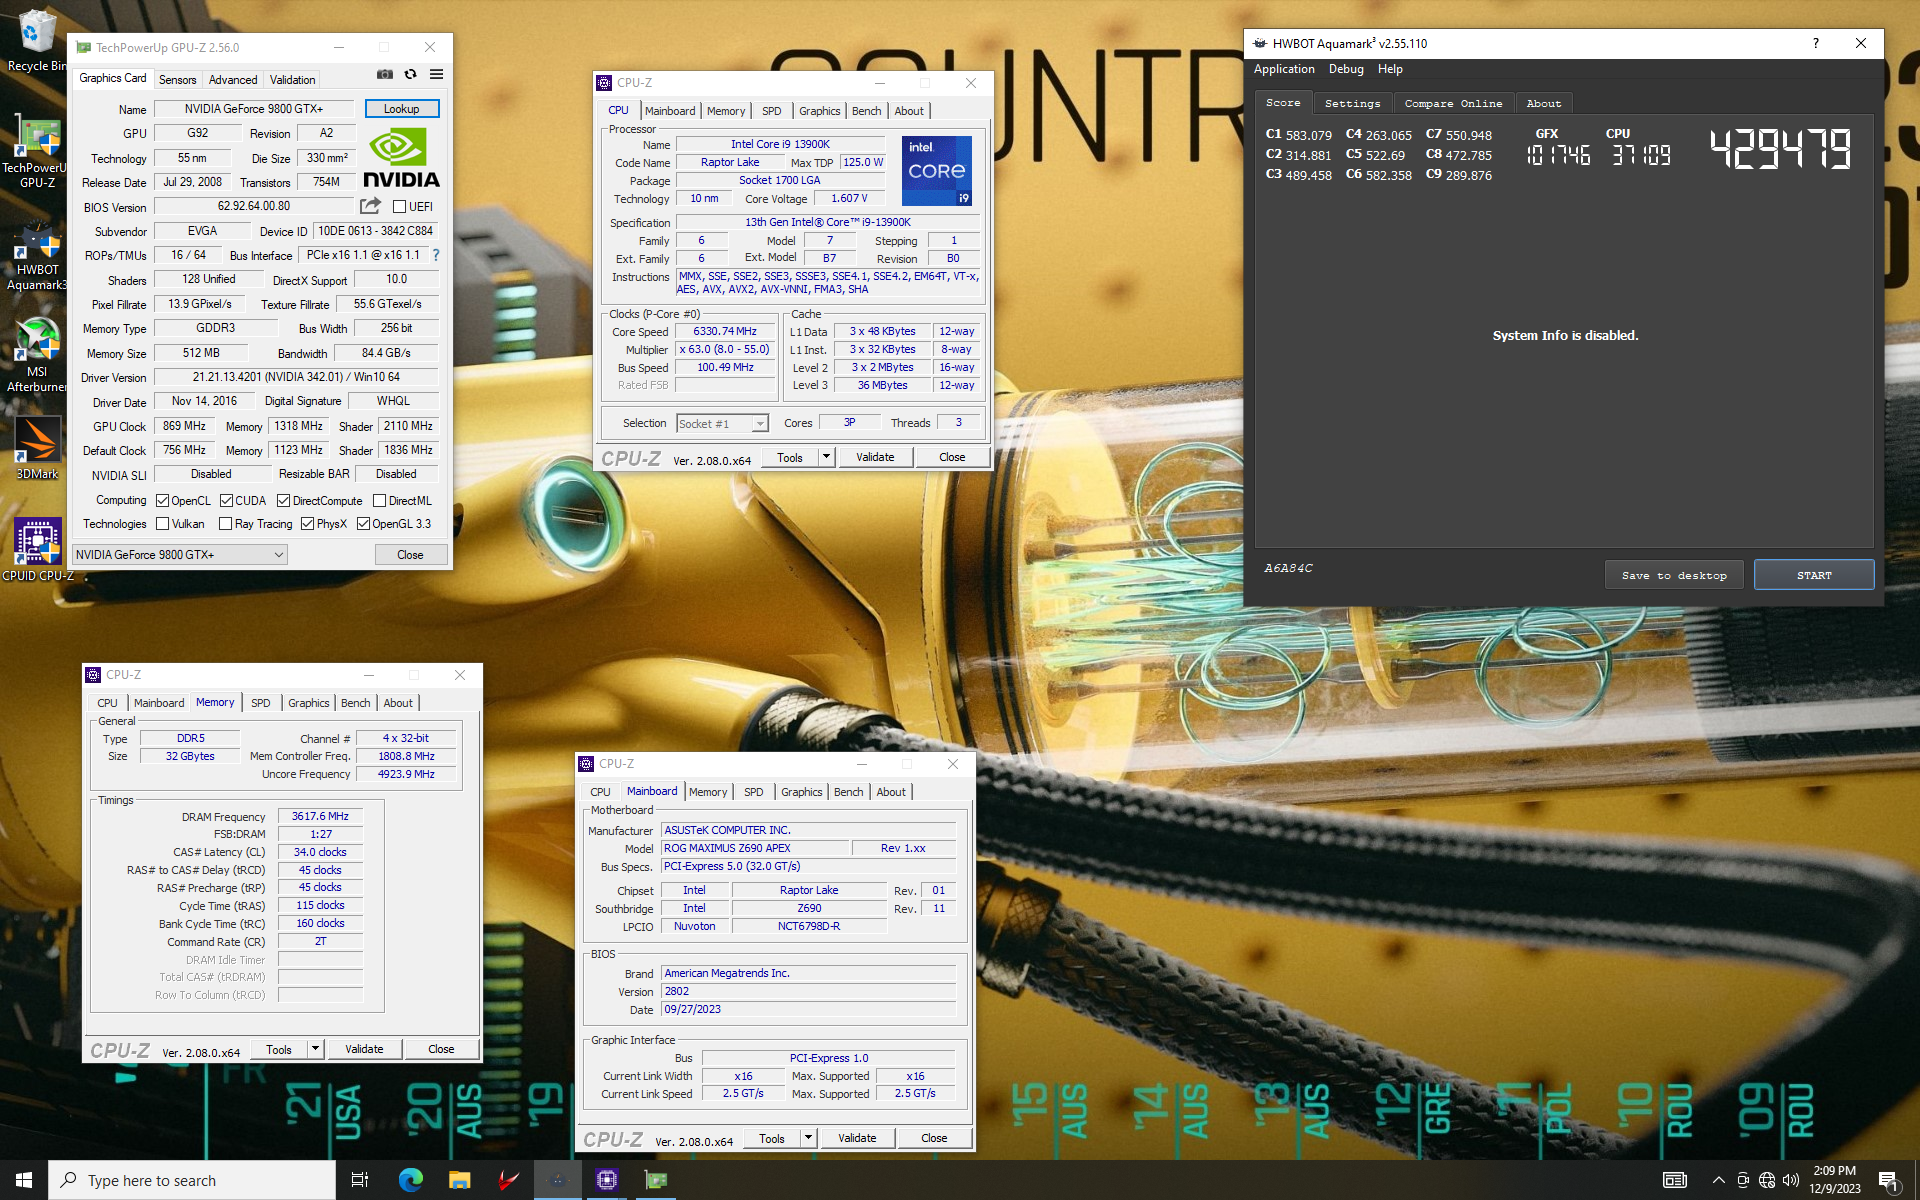The image size is (1920, 1200).
Task: Open HWBOT Aquamark3 desktop icon
Action: click(x=37, y=257)
